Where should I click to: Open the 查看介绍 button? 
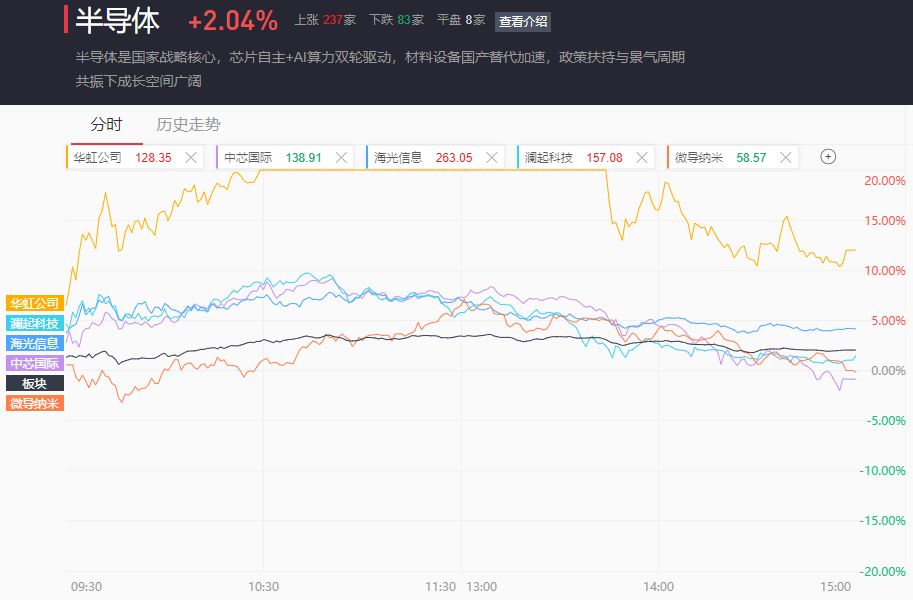point(523,21)
